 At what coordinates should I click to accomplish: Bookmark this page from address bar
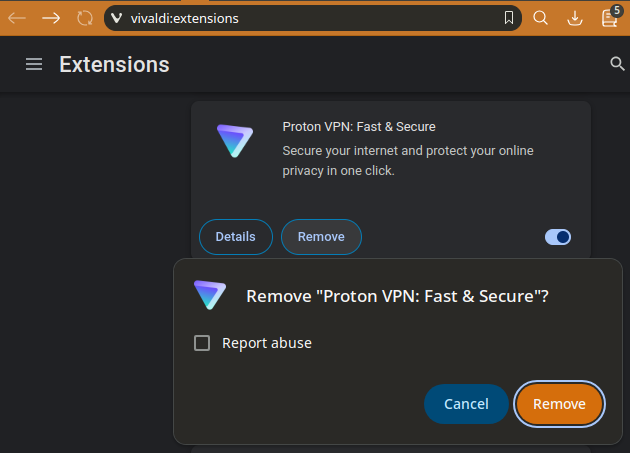[x=509, y=18]
